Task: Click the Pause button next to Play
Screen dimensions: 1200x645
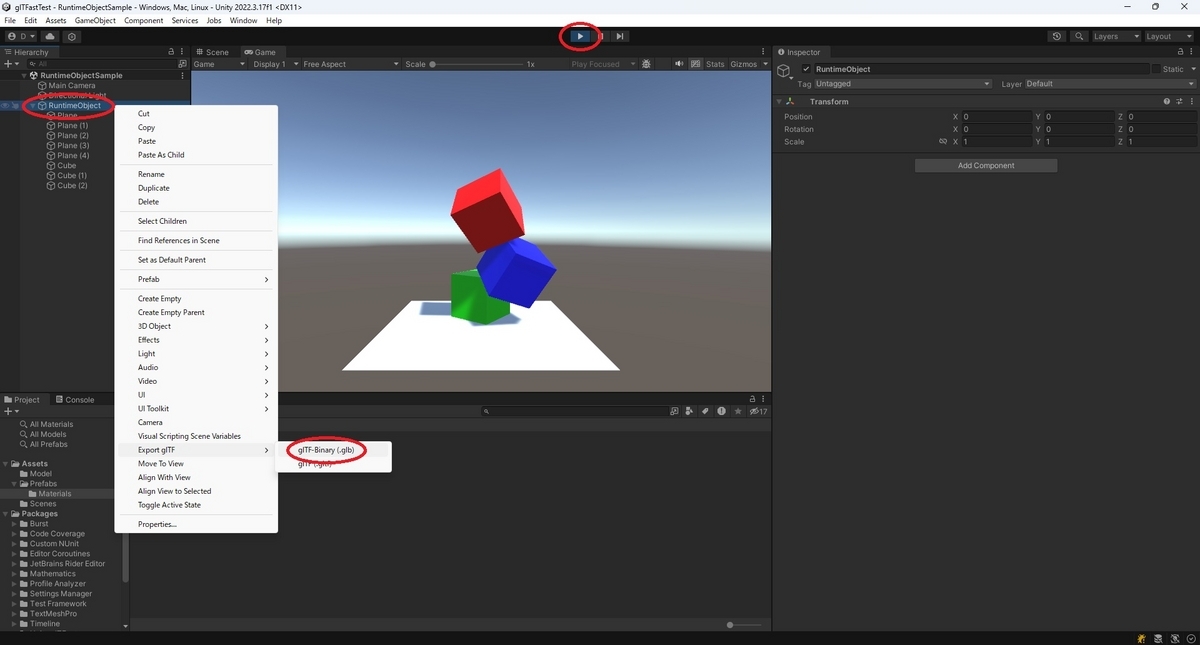Action: 600,36
